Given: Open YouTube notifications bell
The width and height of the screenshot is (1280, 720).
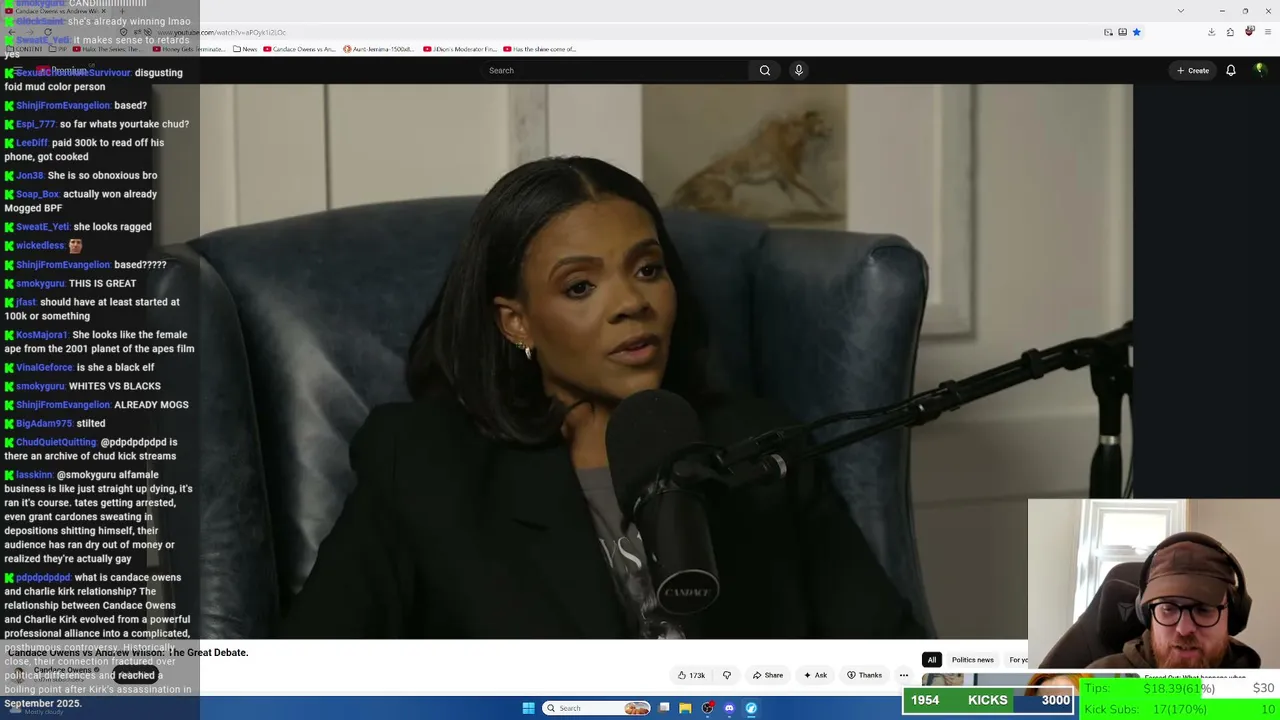Looking at the screenshot, I should point(1231,70).
